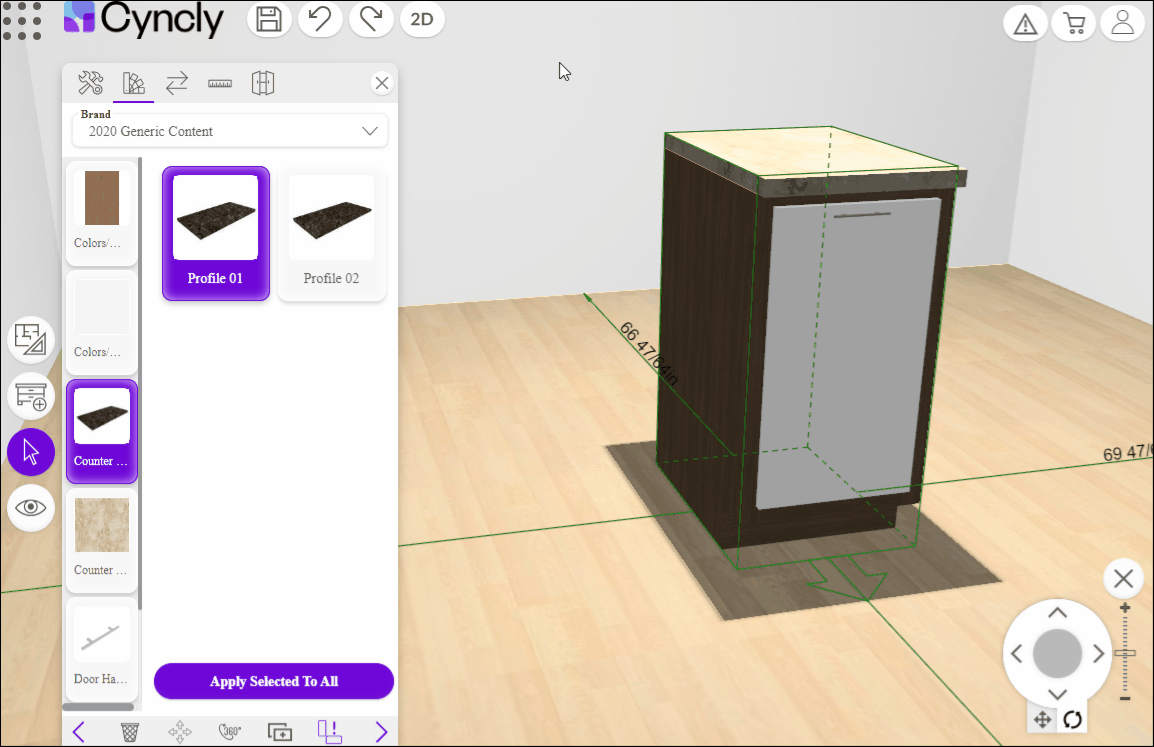This screenshot has height=747, width=1154.
Task: Switch to the wrench and hammer tools tab
Action: tap(91, 83)
